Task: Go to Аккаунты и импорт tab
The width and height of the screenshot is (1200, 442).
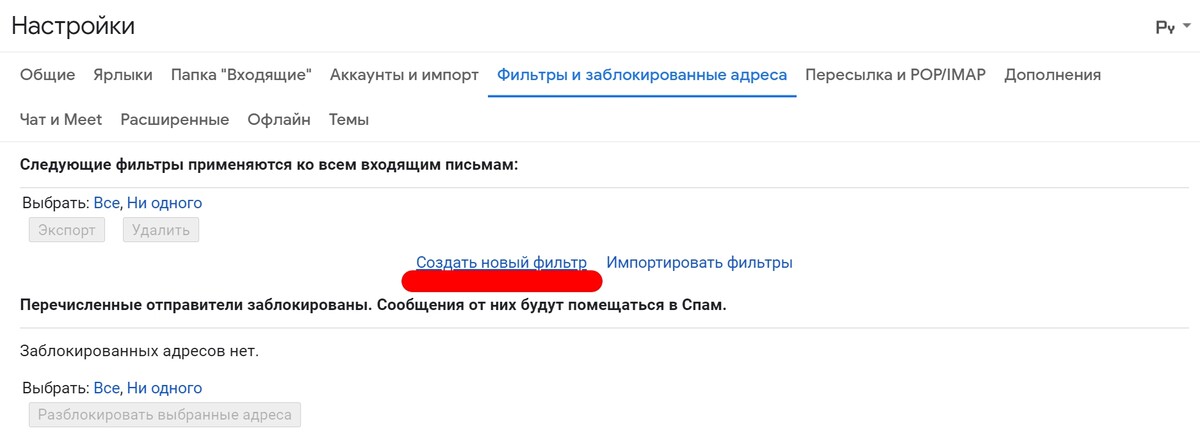Action: coord(404,75)
